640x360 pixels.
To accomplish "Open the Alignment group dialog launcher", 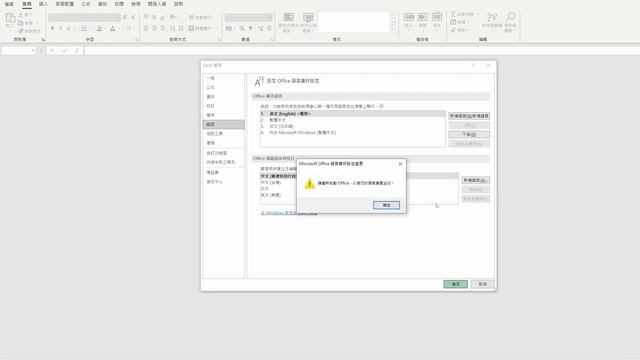I will pyautogui.click(x=220, y=40).
